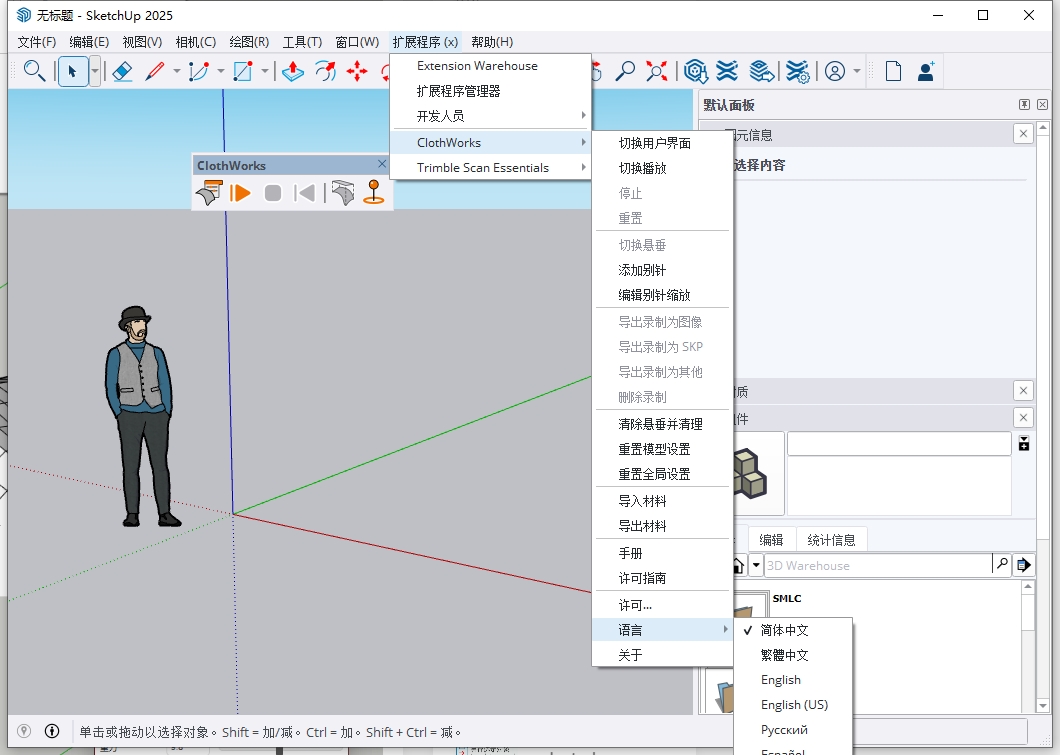Switch to the 编辑 tab in components
Image resolution: width=1060 pixels, height=755 pixels.
coord(771,540)
